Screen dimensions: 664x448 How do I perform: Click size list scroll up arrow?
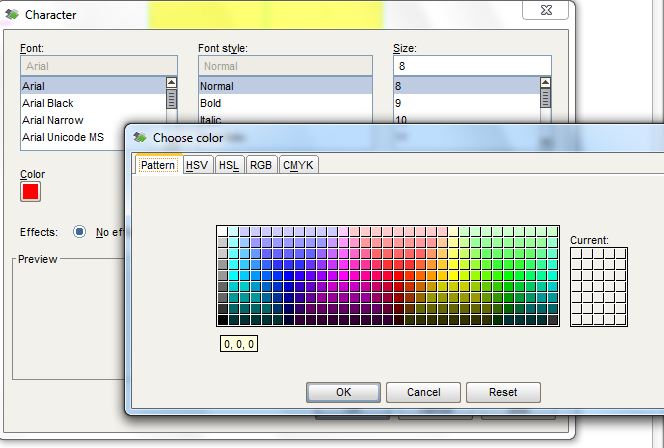point(545,82)
